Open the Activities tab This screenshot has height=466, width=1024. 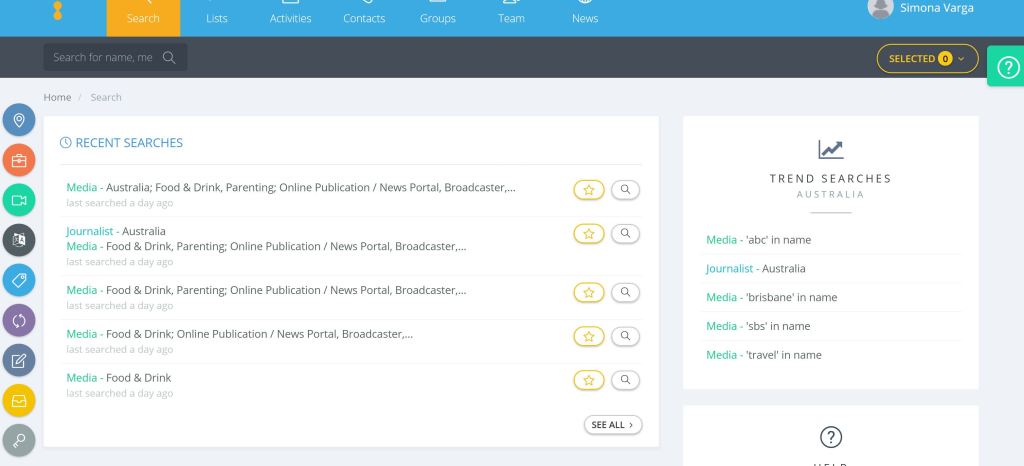290,18
